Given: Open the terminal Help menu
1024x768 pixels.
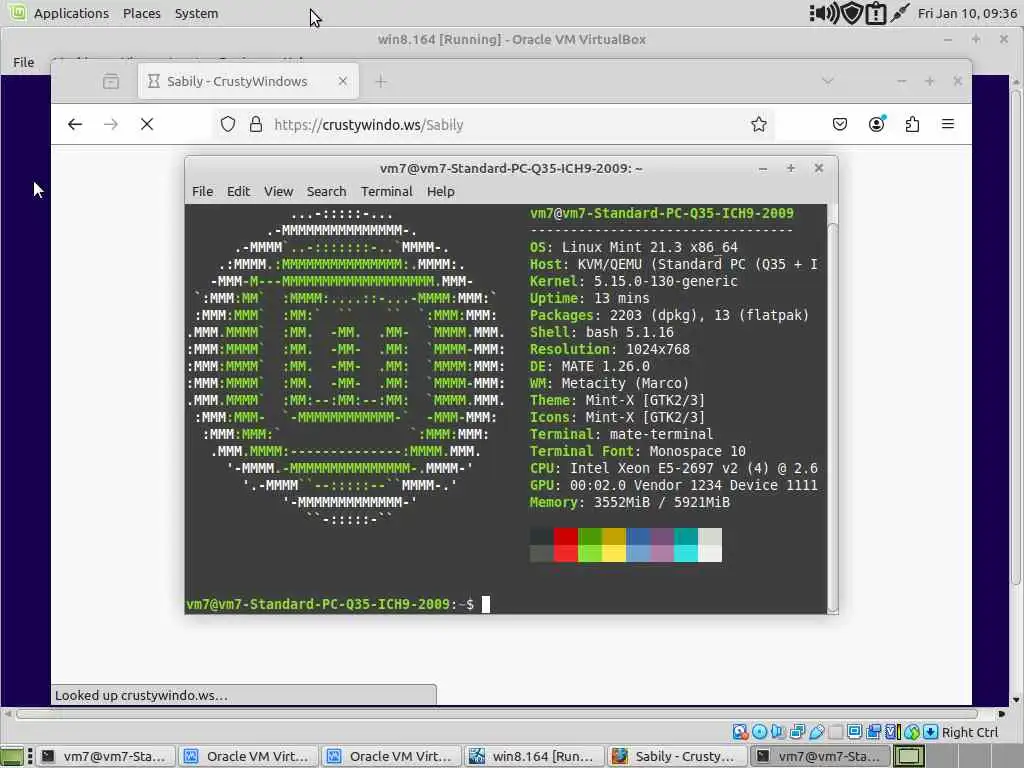Looking at the screenshot, I should (441, 191).
